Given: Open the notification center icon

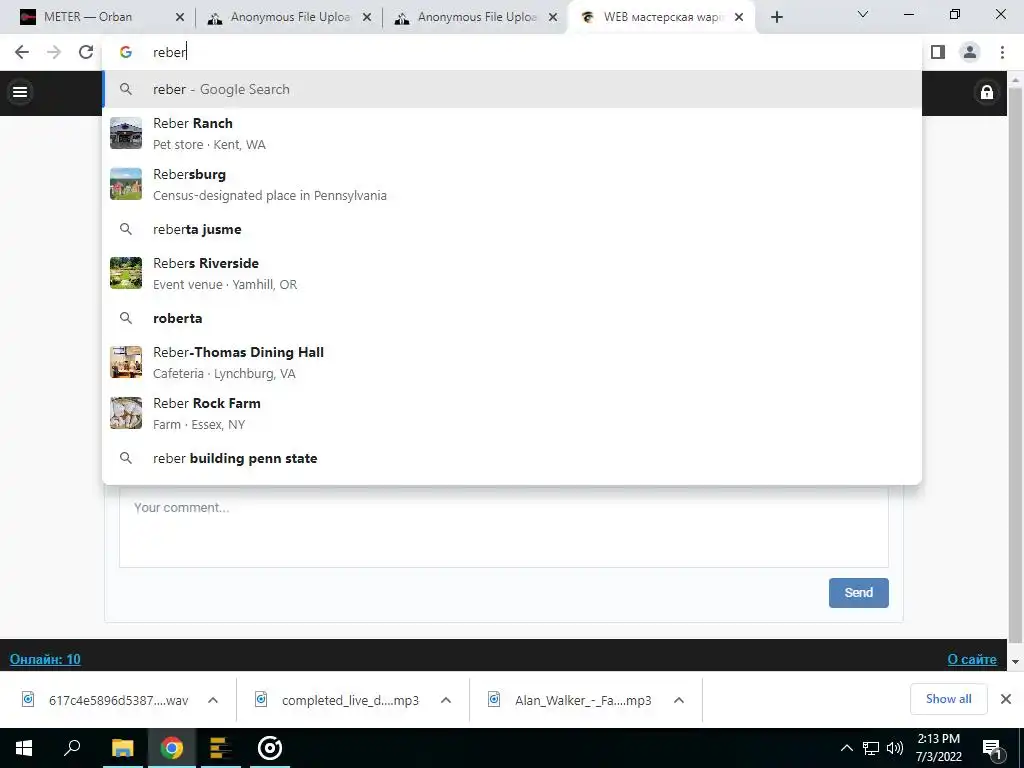Looking at the screenshot, I should coord(993,748).
